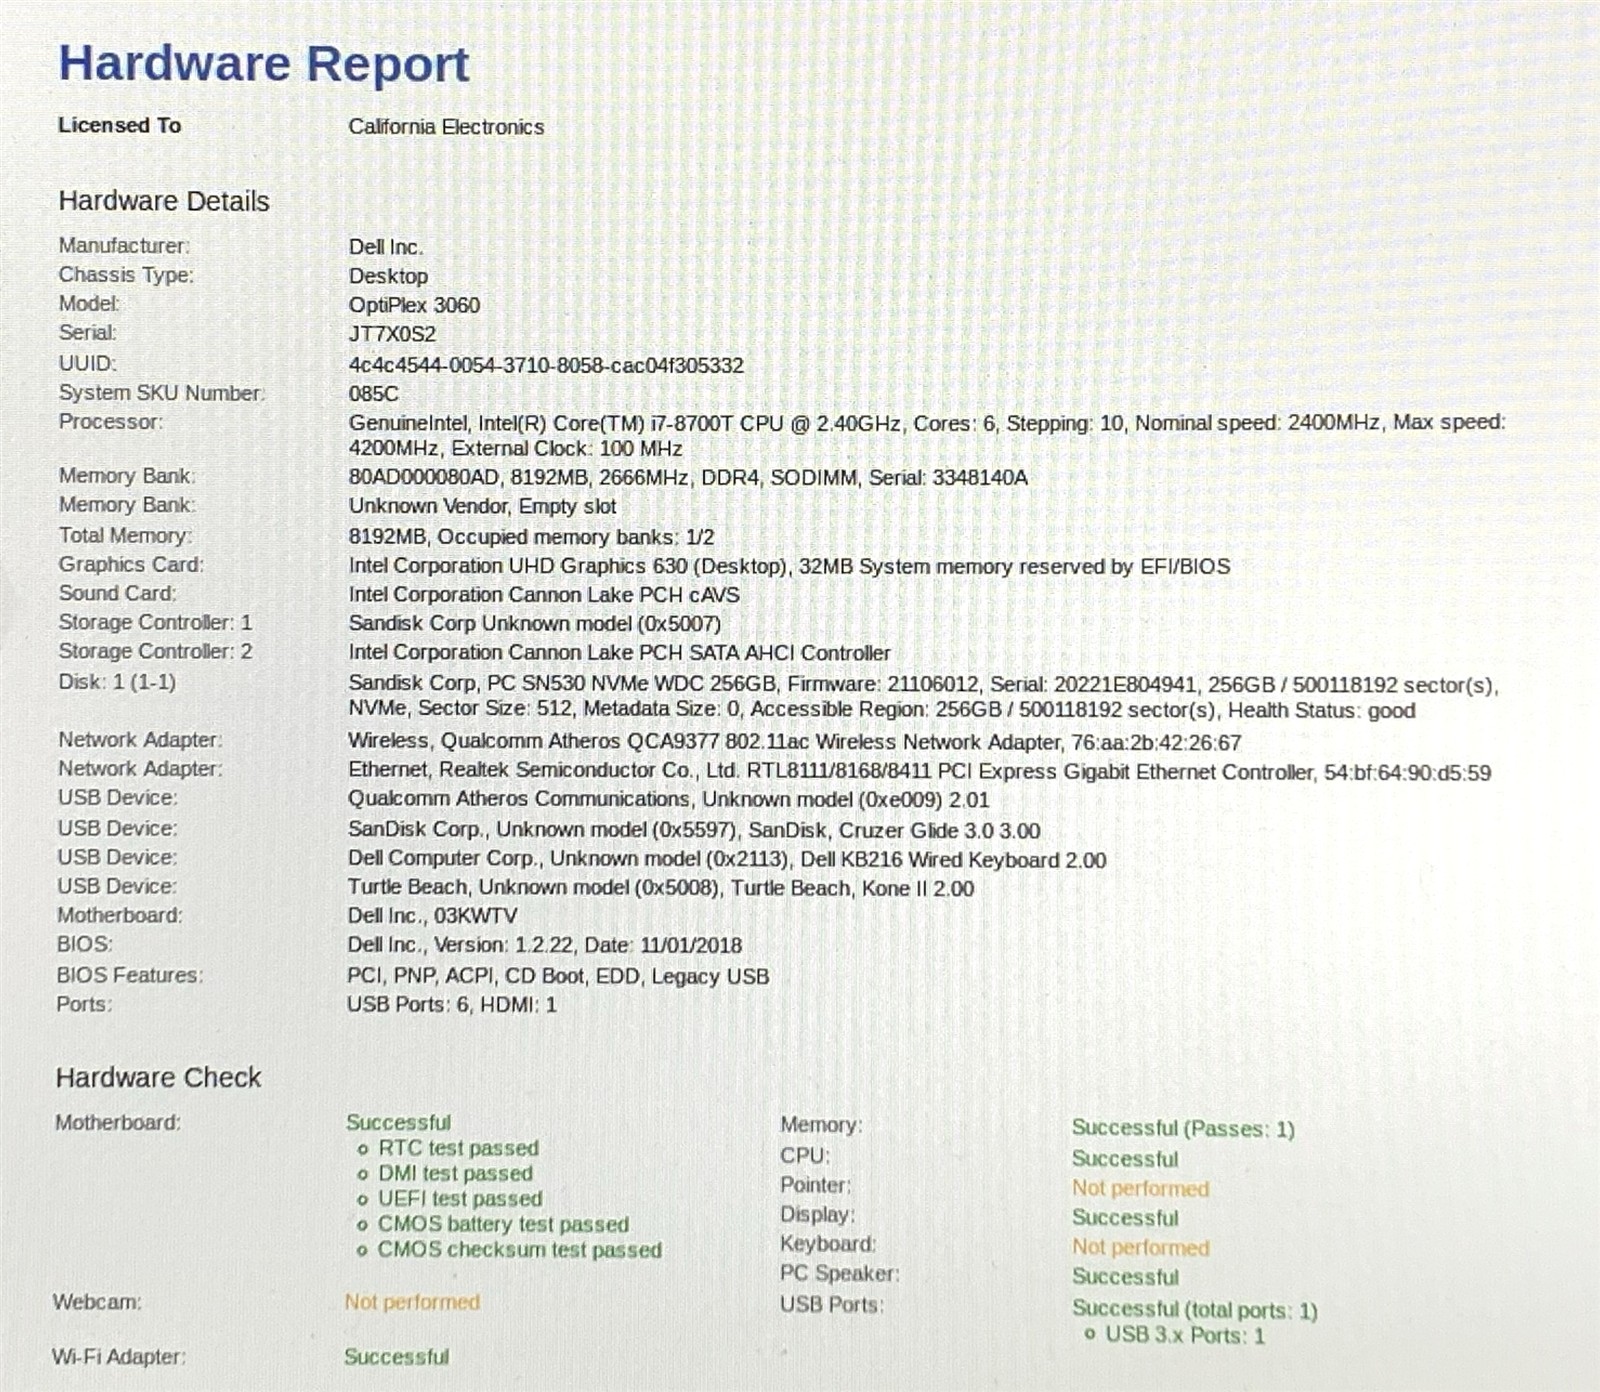Click the SanDisk Cruzer Glide 3.0 entry
The width and height of the screenshot is (1600, 1392).
click(x=694, y=830)
